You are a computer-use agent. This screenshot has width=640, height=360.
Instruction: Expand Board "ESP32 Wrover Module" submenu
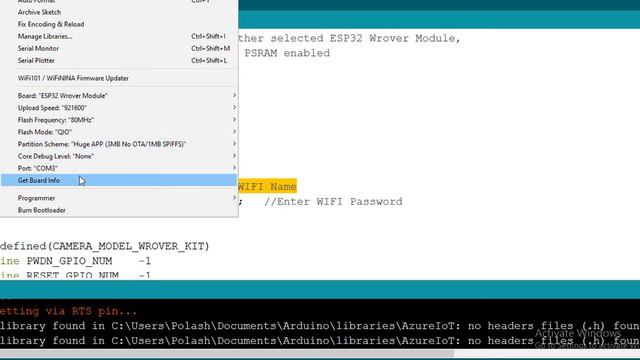119,96
